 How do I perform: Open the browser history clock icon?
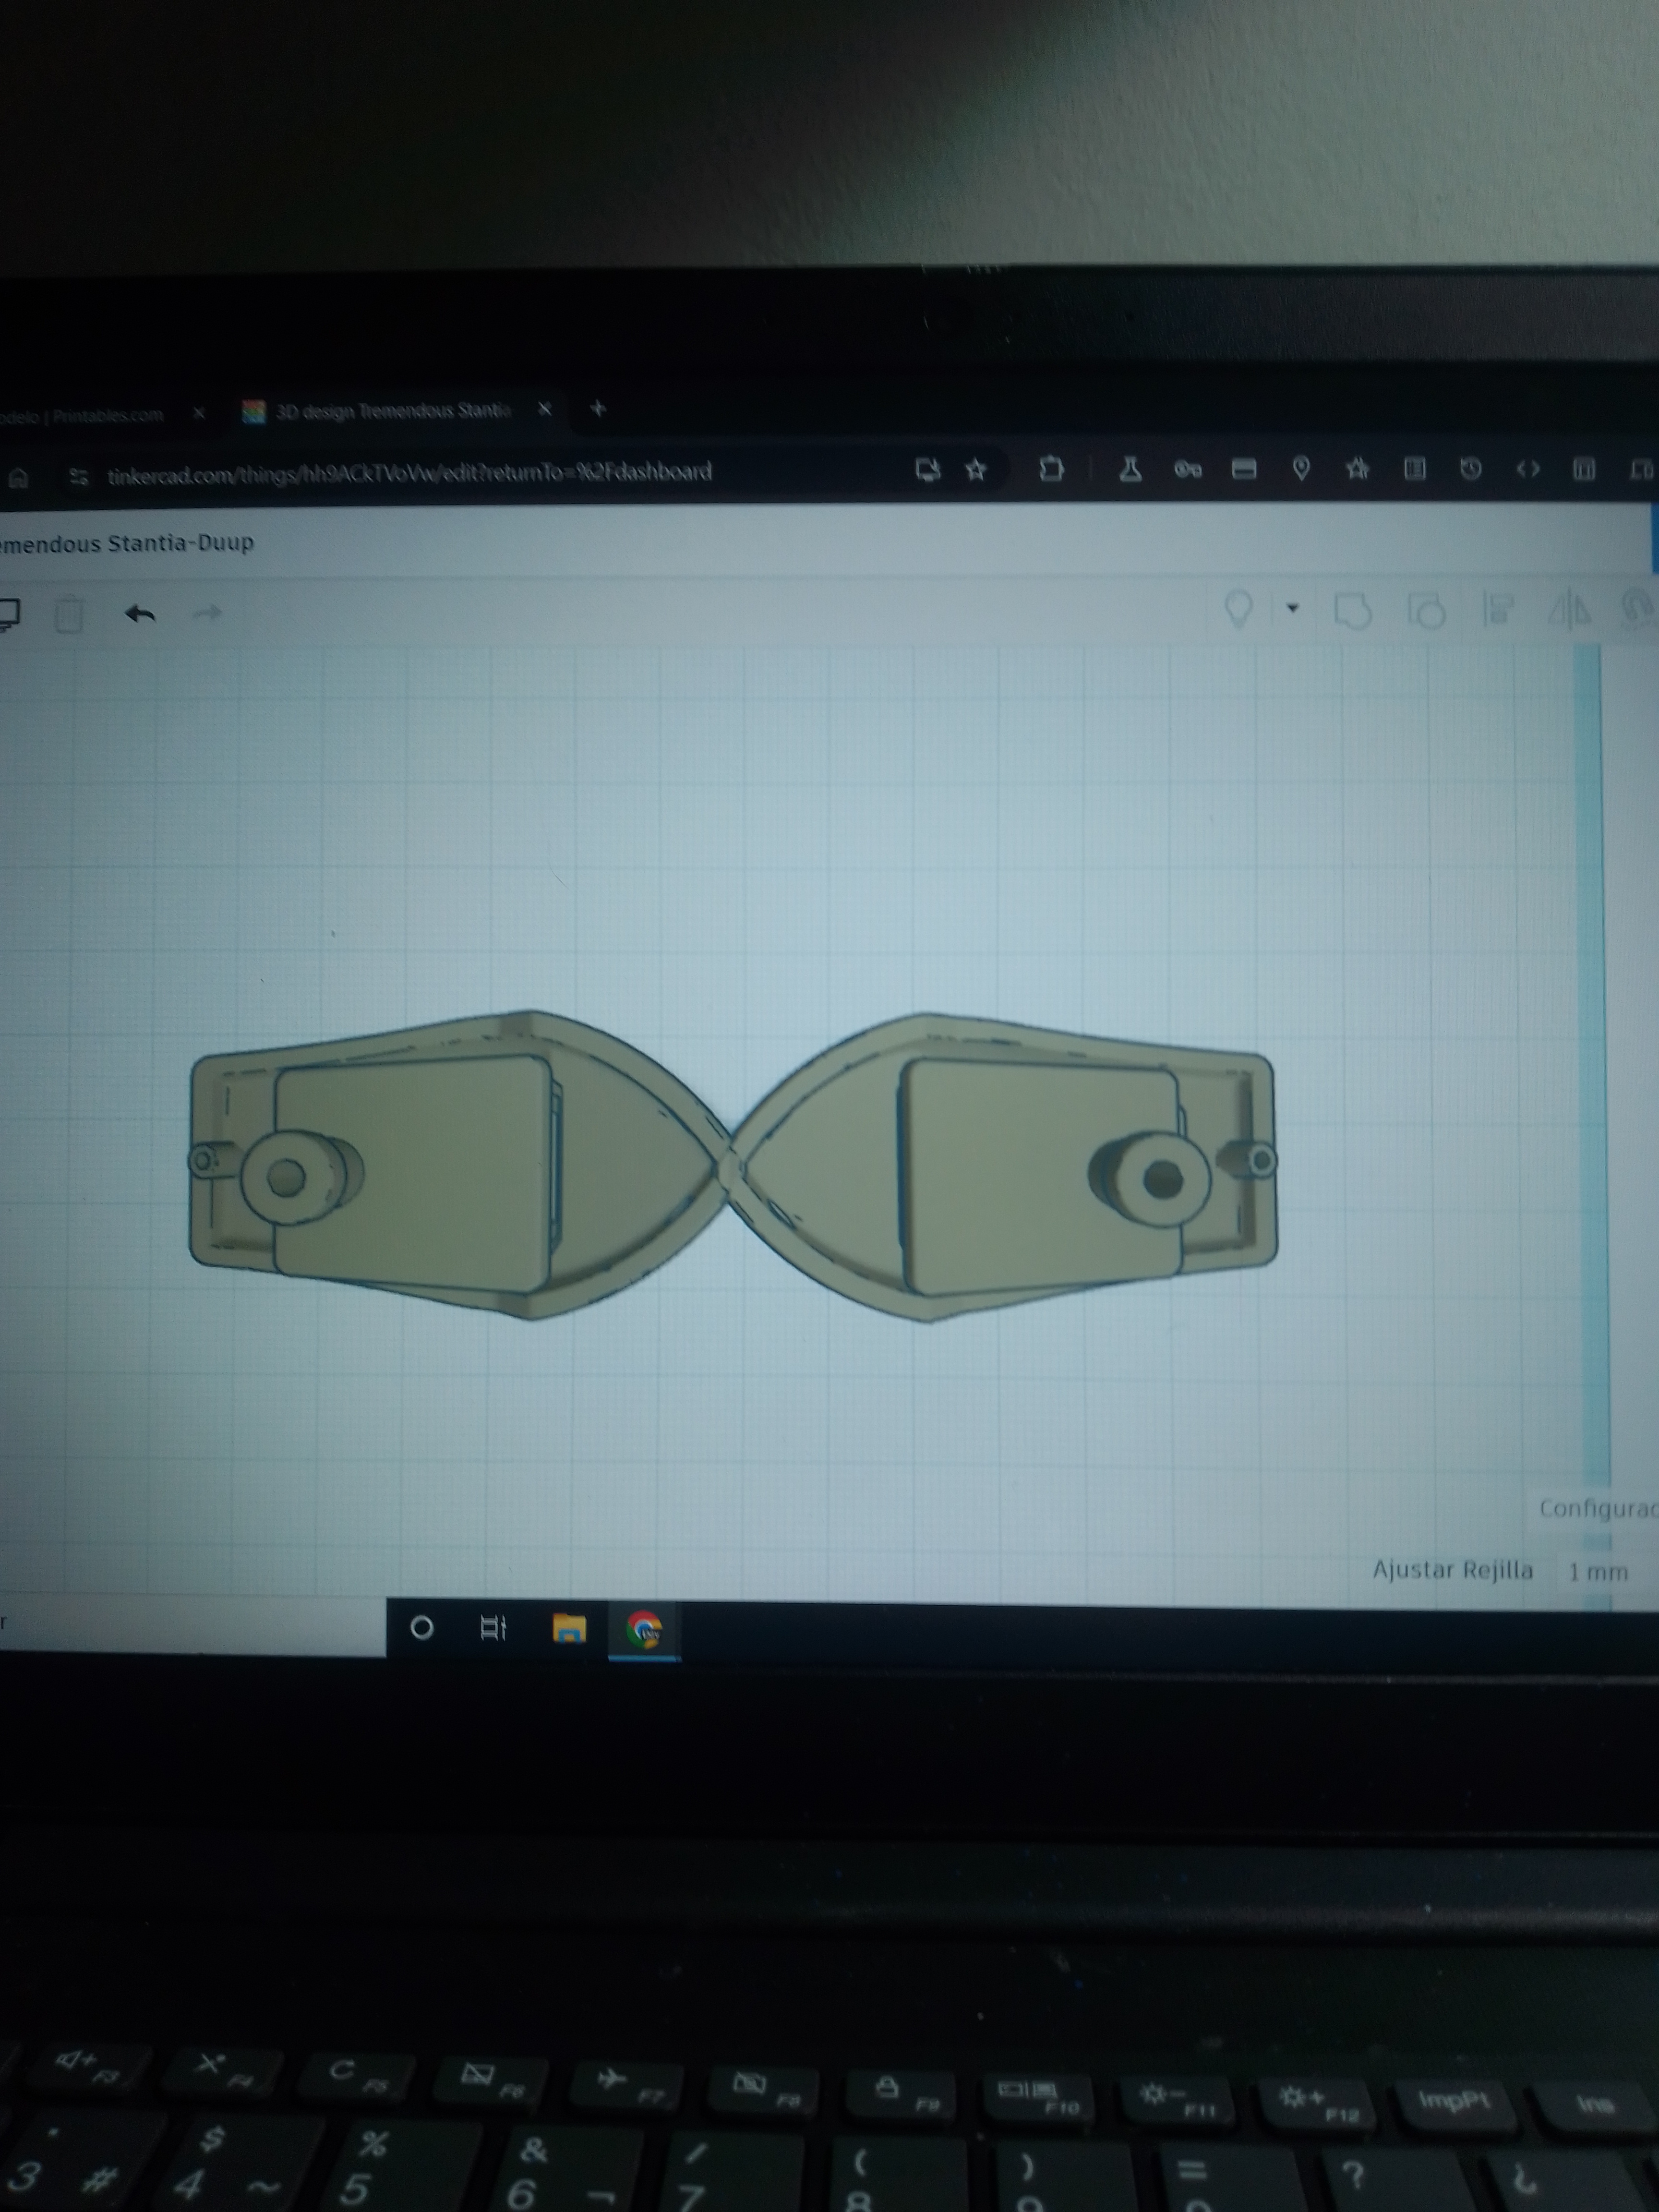[1470, 468]
